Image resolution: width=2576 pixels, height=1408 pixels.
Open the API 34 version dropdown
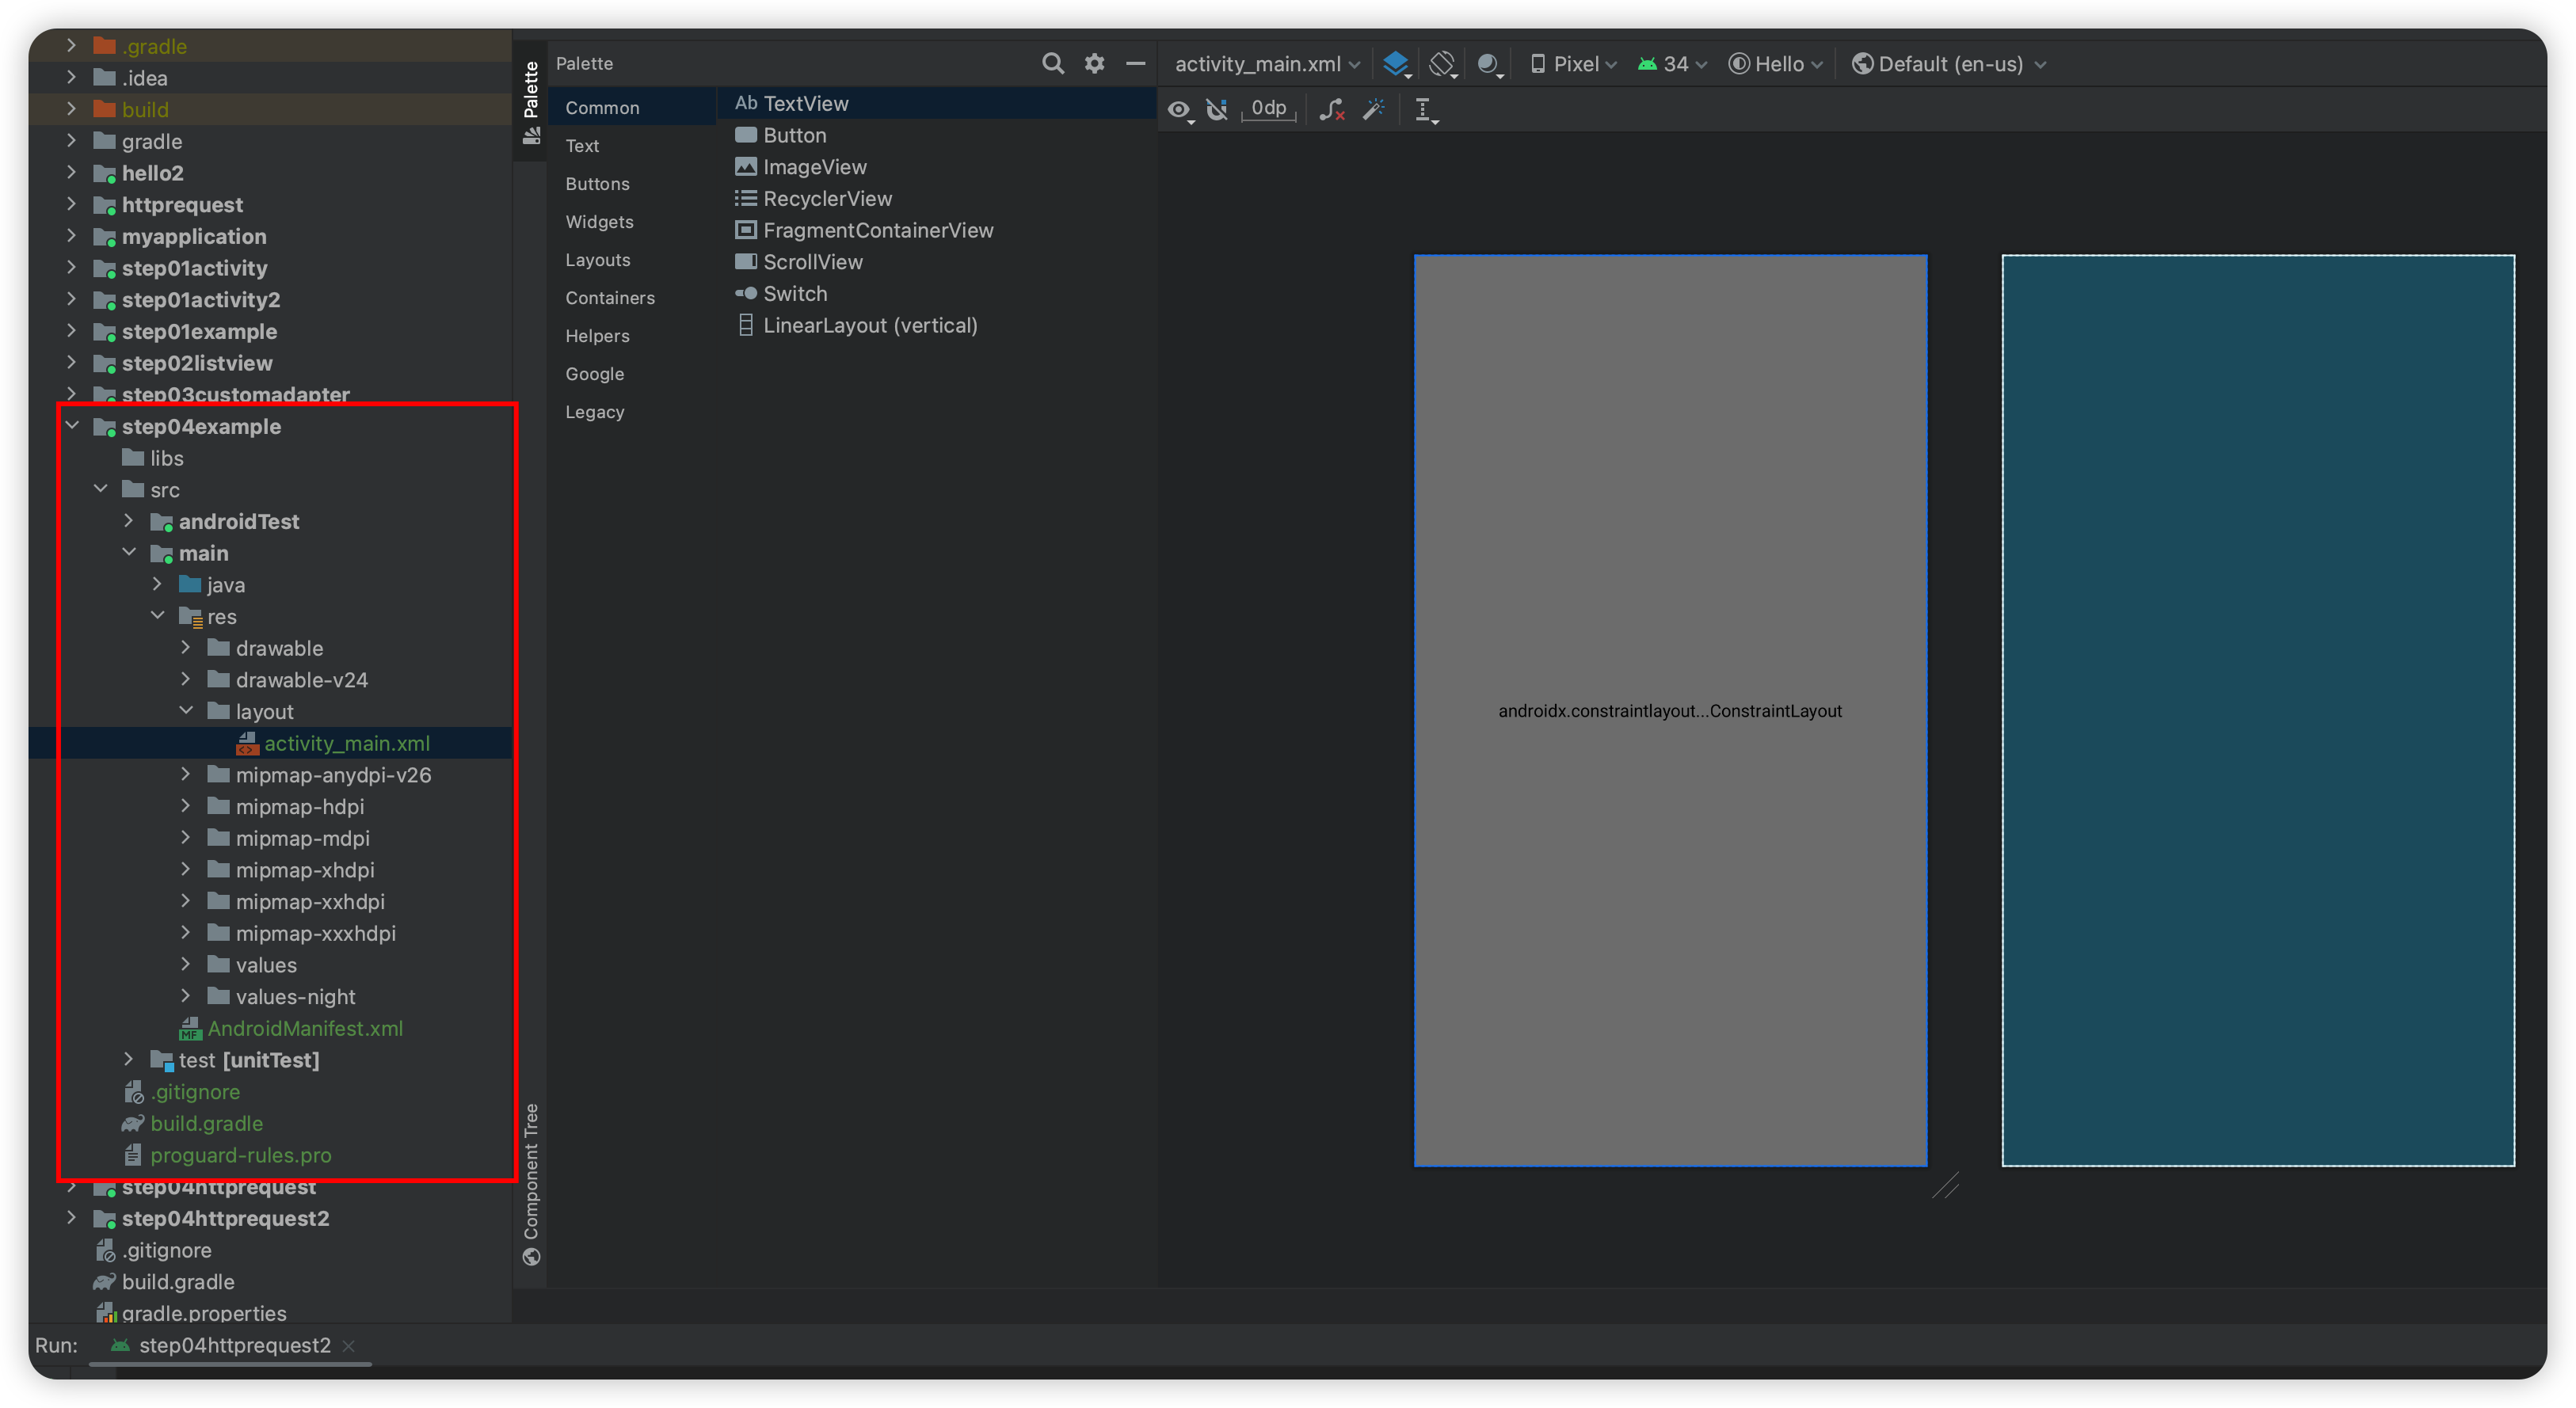click(1673, 64)
